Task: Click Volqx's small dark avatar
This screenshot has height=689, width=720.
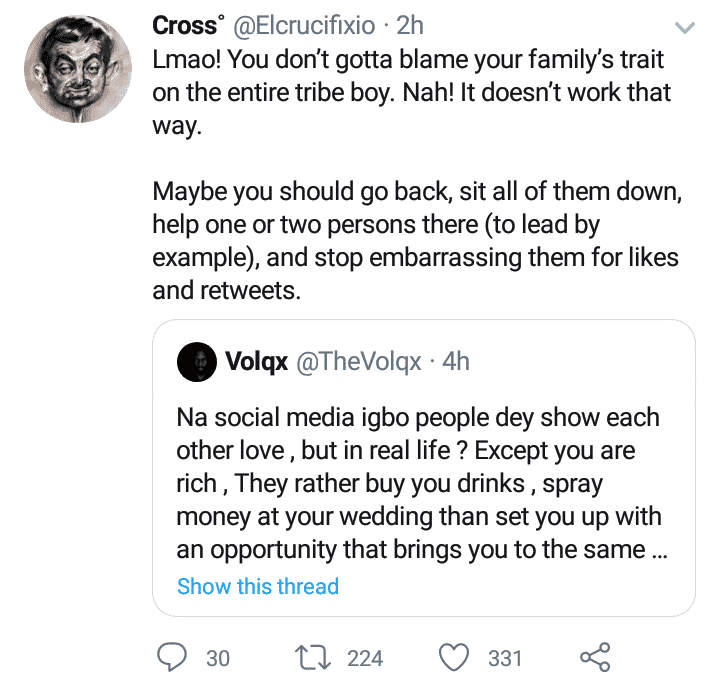Action: [198, 362]
